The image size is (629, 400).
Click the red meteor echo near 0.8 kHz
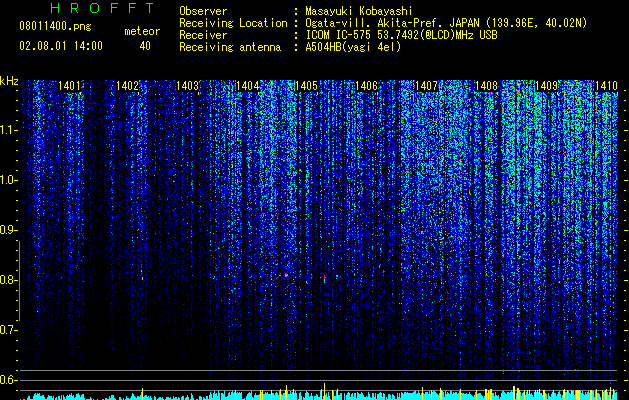point(324,278)
